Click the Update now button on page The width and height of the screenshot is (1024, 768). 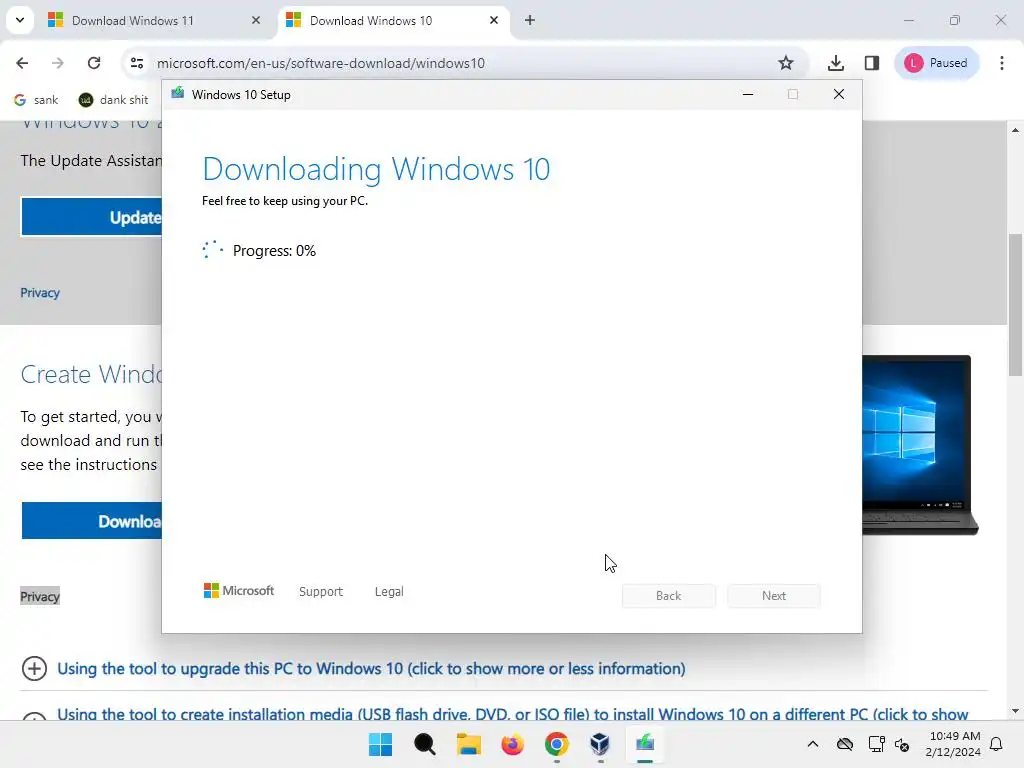click(91, 217)
